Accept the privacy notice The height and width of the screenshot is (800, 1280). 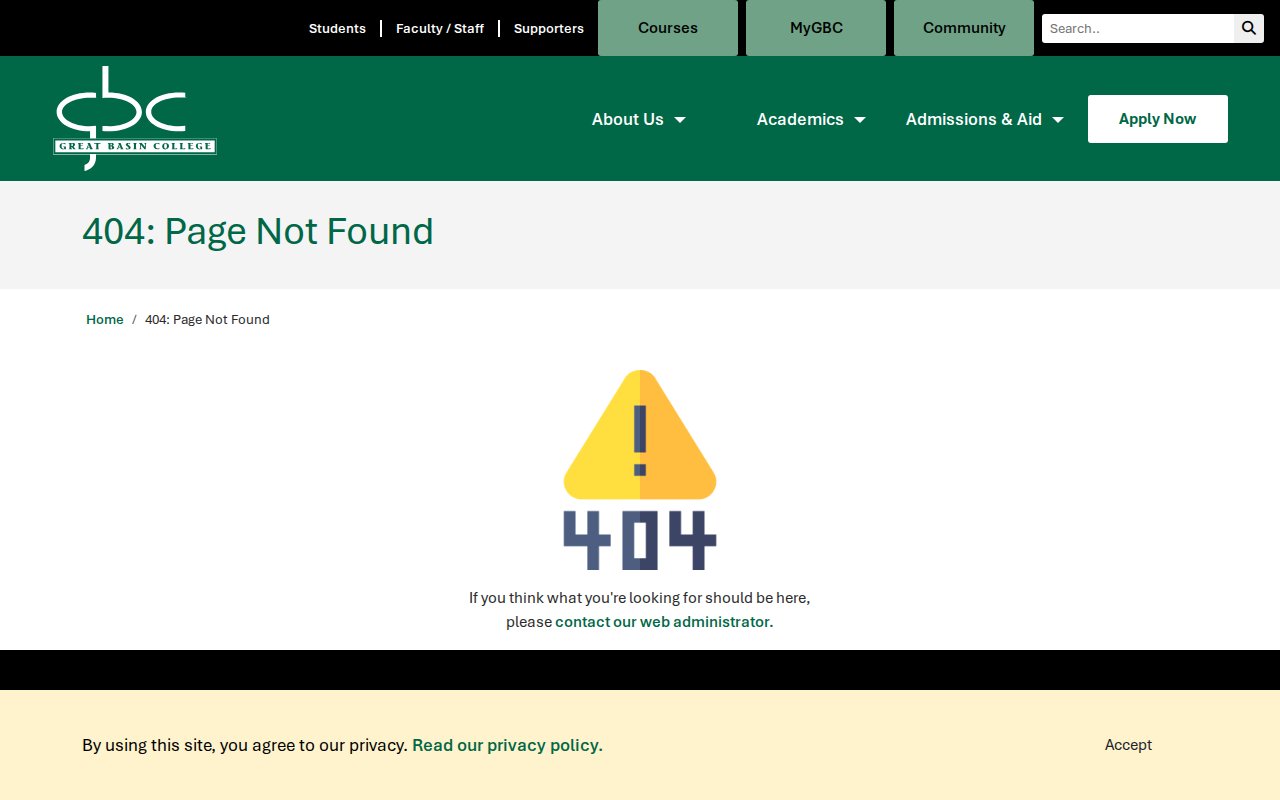click(x=1128, y=745)
